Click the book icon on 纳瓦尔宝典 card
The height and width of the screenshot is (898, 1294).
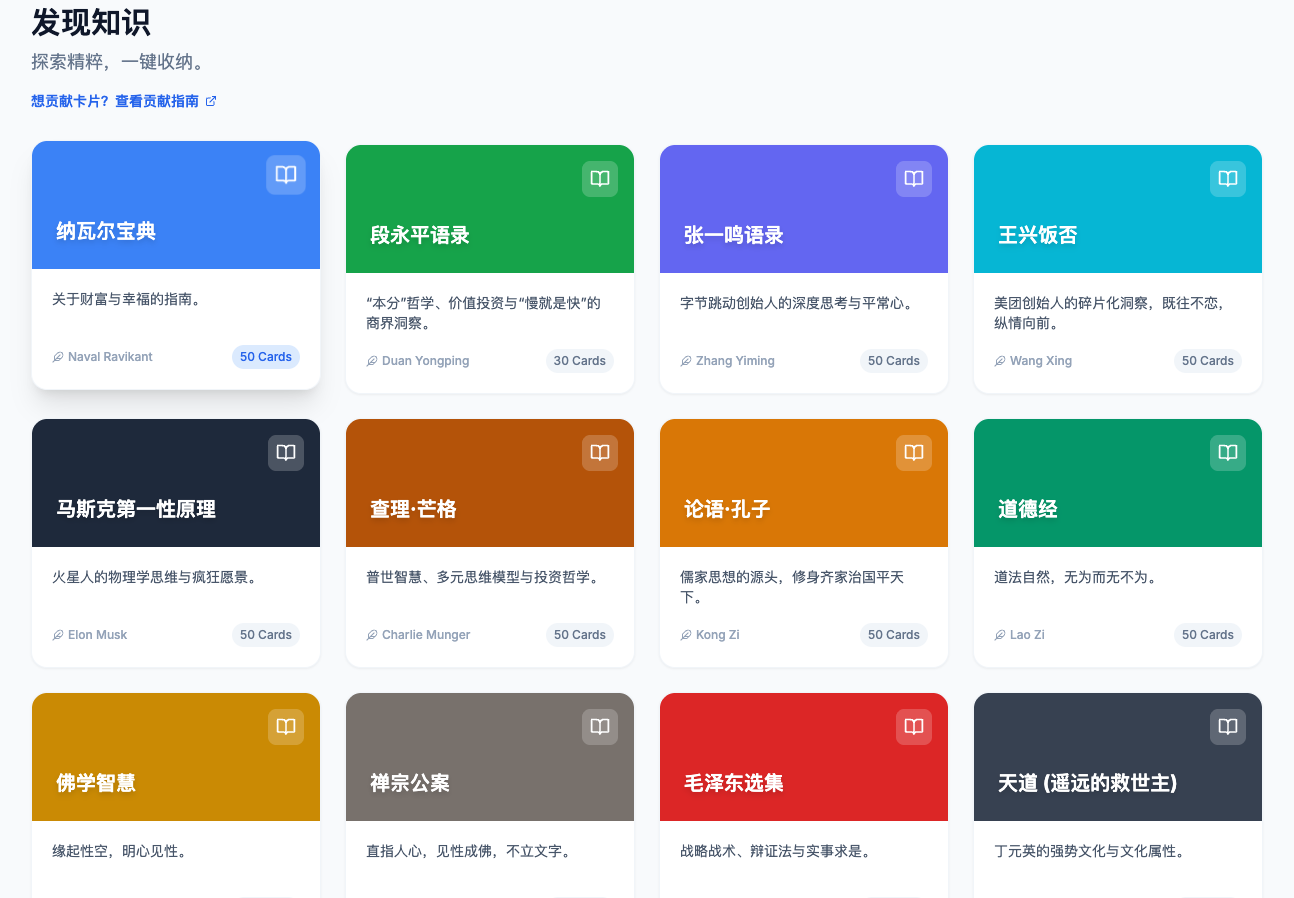(286, 175)
